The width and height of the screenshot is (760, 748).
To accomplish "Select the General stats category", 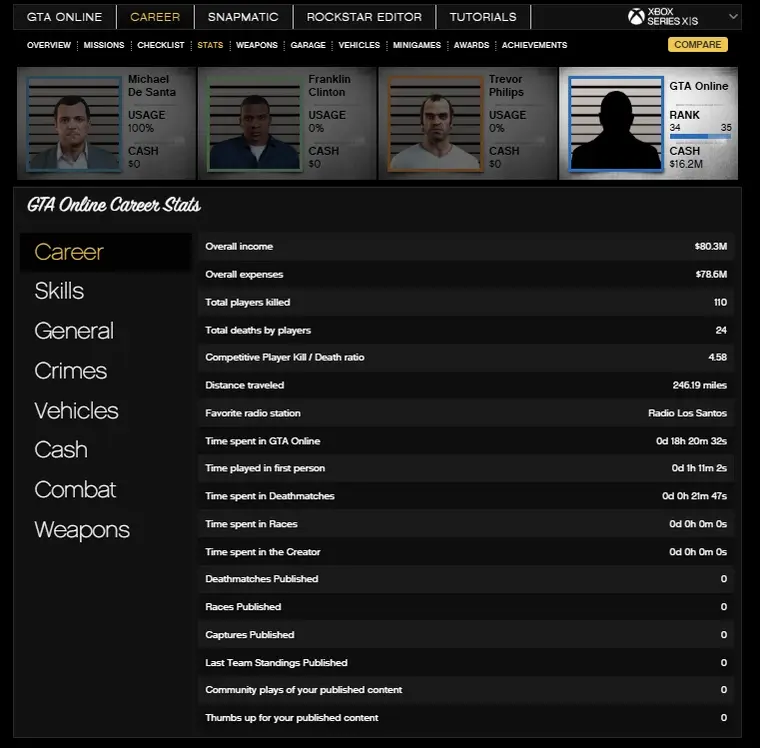I will tap(74, 331).
